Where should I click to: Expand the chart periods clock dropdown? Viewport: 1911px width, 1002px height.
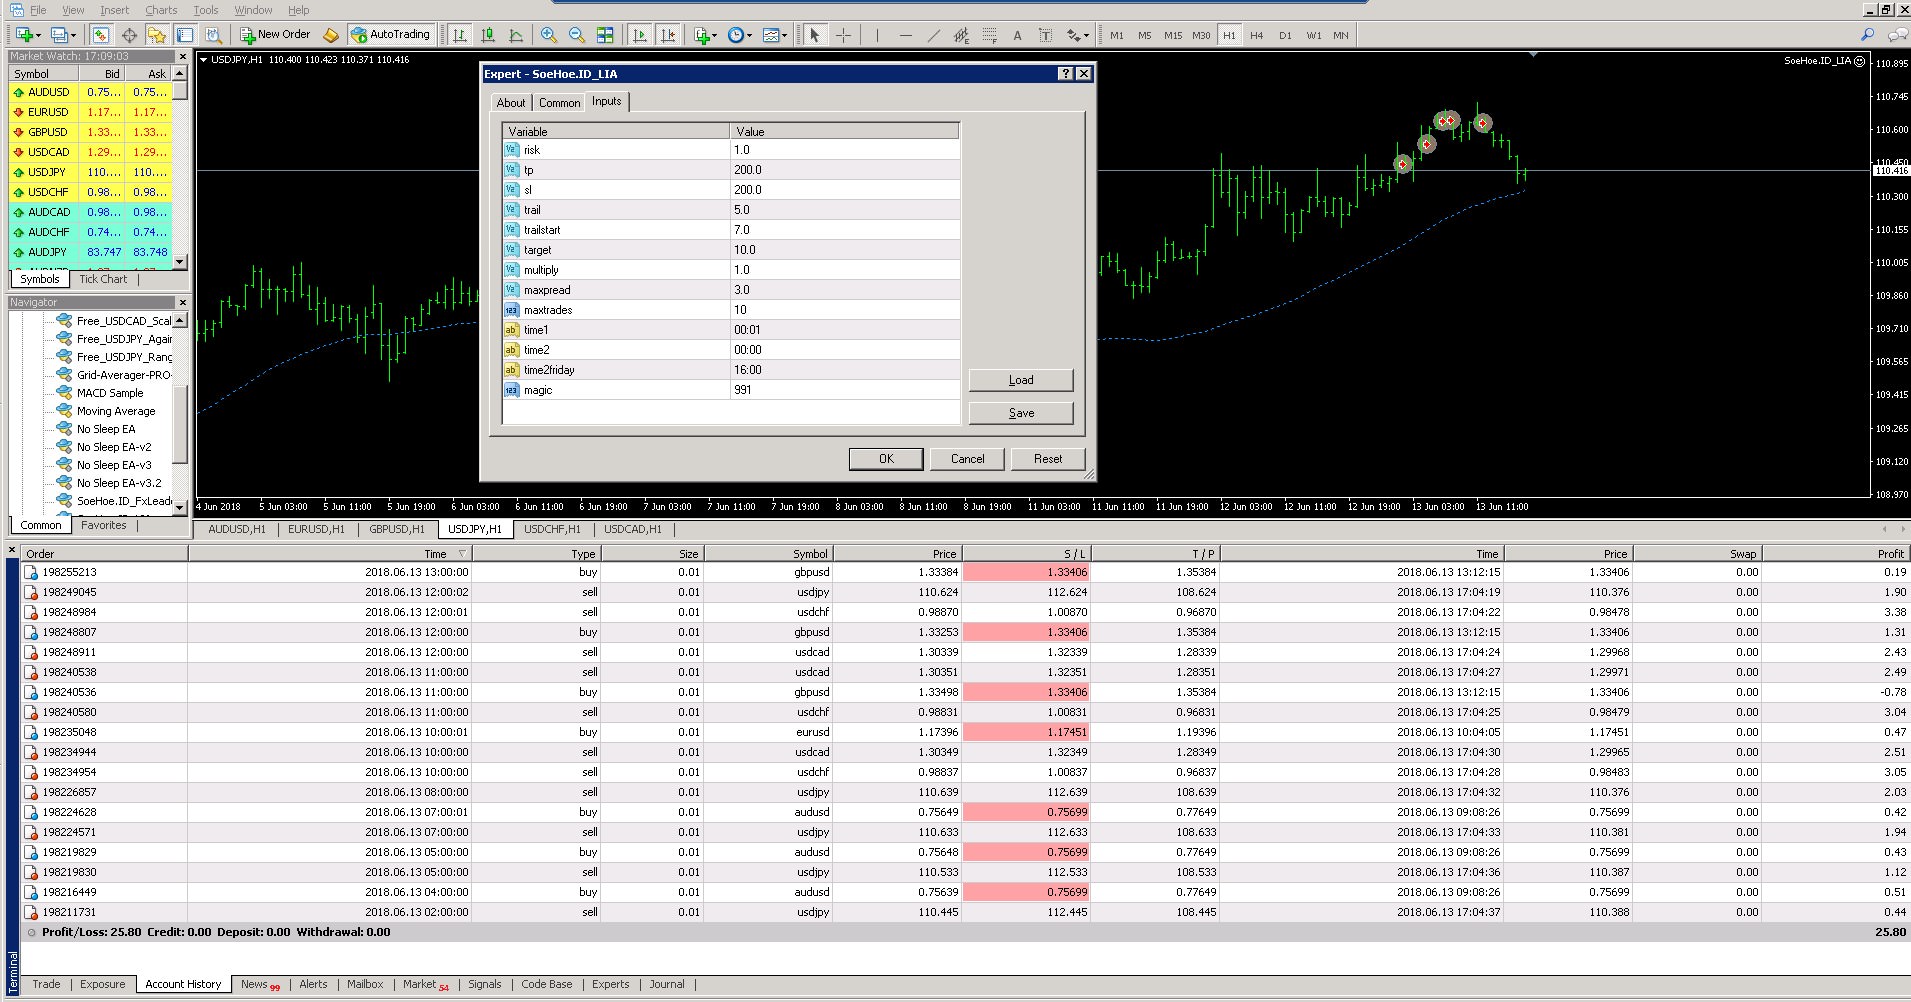[739, 35]
